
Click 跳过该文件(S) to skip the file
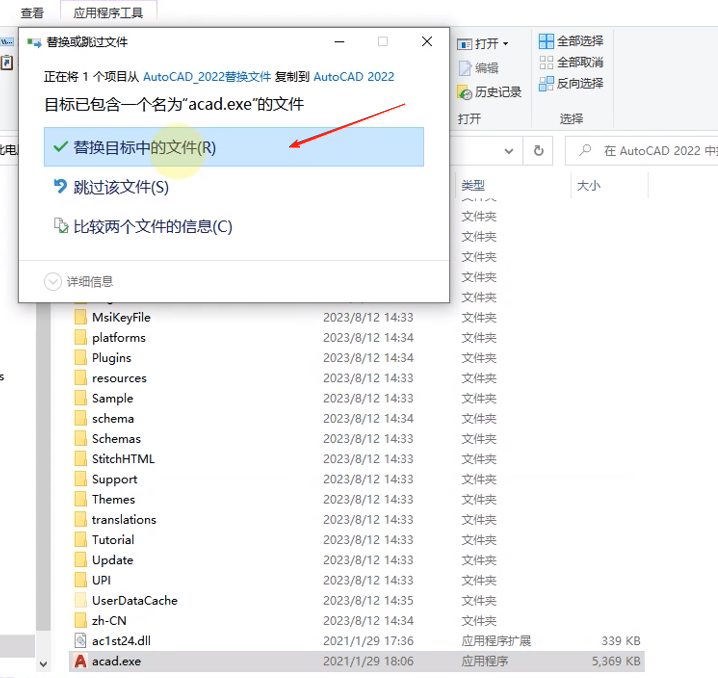pyautogui.click(x=120, y=187)
